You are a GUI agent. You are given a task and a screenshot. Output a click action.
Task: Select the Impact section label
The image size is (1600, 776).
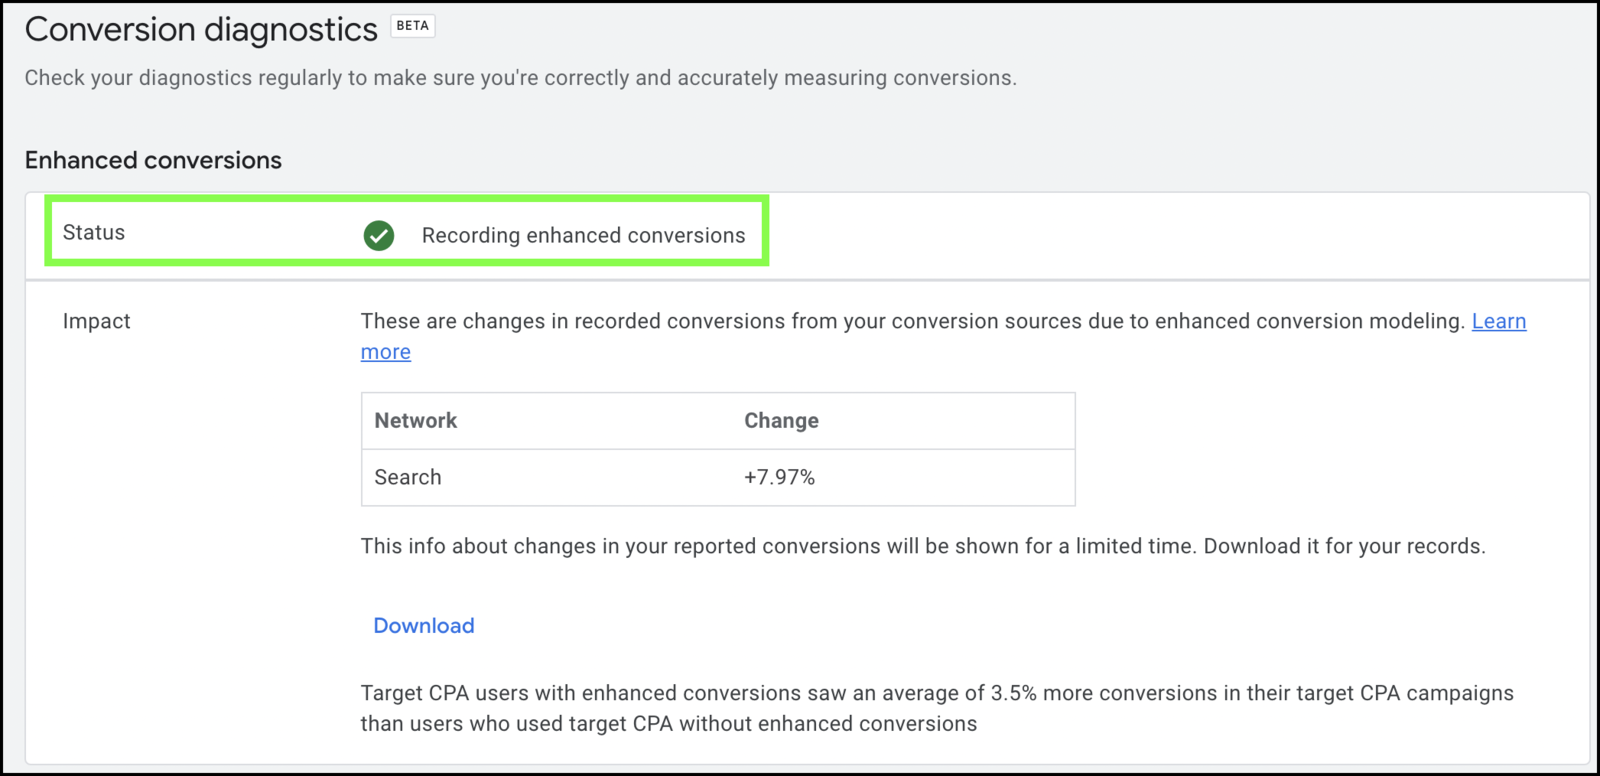pyautogui.click(x=96, y=321)
